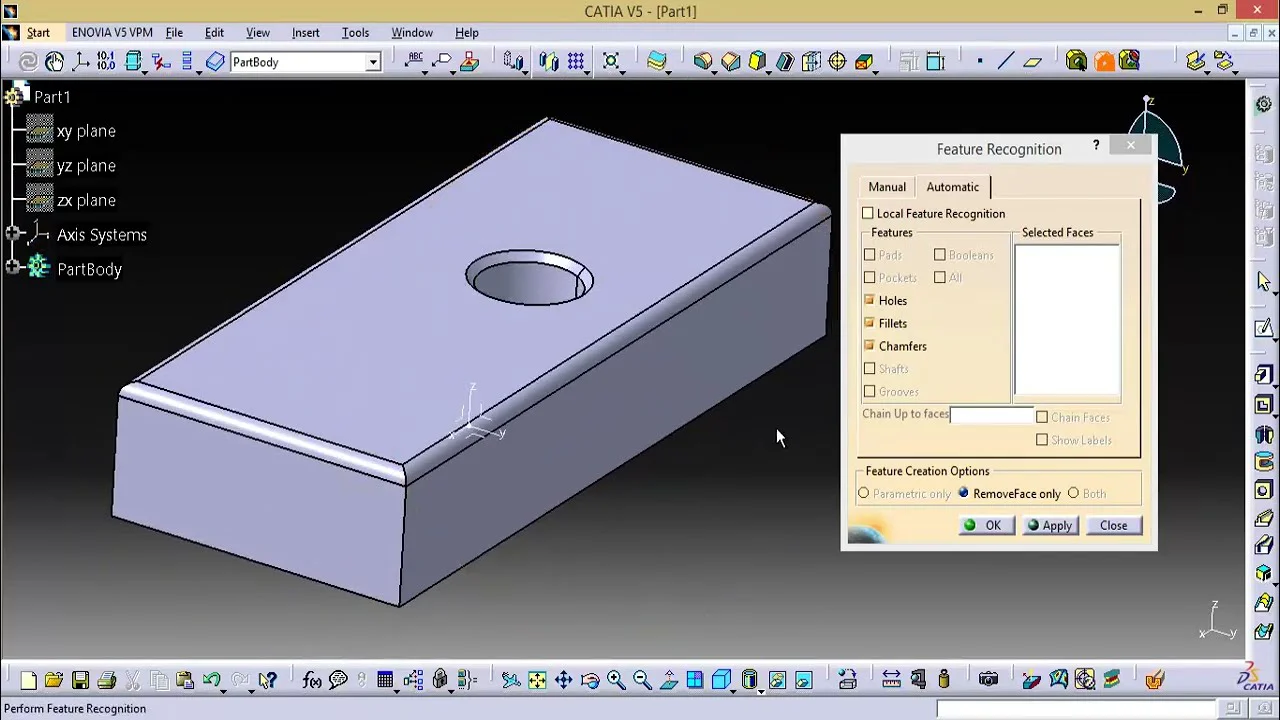The image size is (1280, 720).
Task: Select the xy plane in the tree
Action: tap(86, 131)
